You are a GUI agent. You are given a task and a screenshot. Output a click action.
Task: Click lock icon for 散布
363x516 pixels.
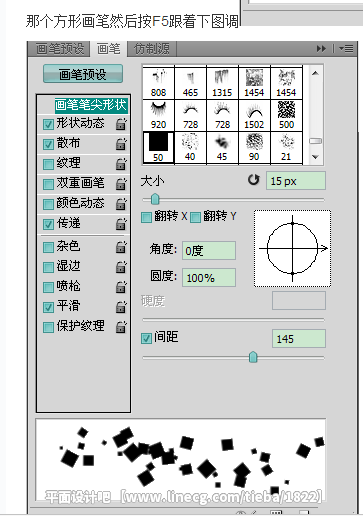121,144
